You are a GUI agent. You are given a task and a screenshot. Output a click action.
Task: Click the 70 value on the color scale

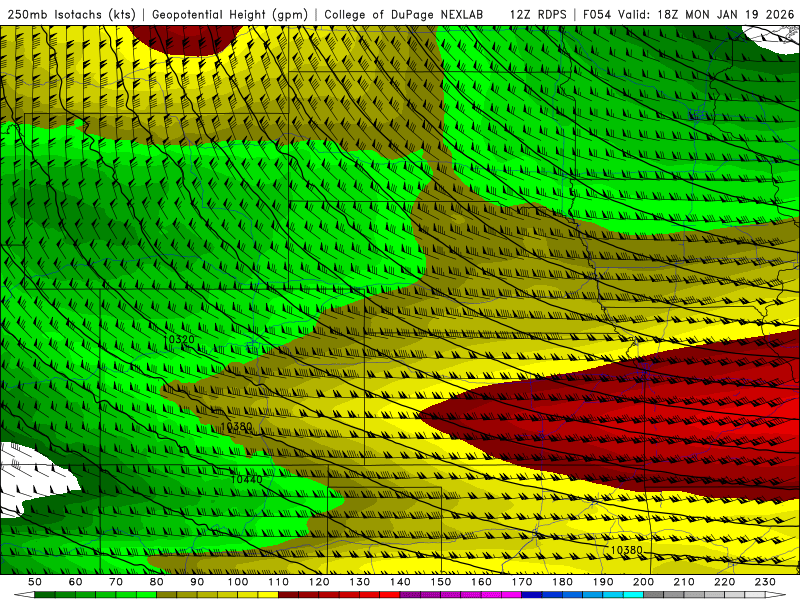tap(116, 582)
